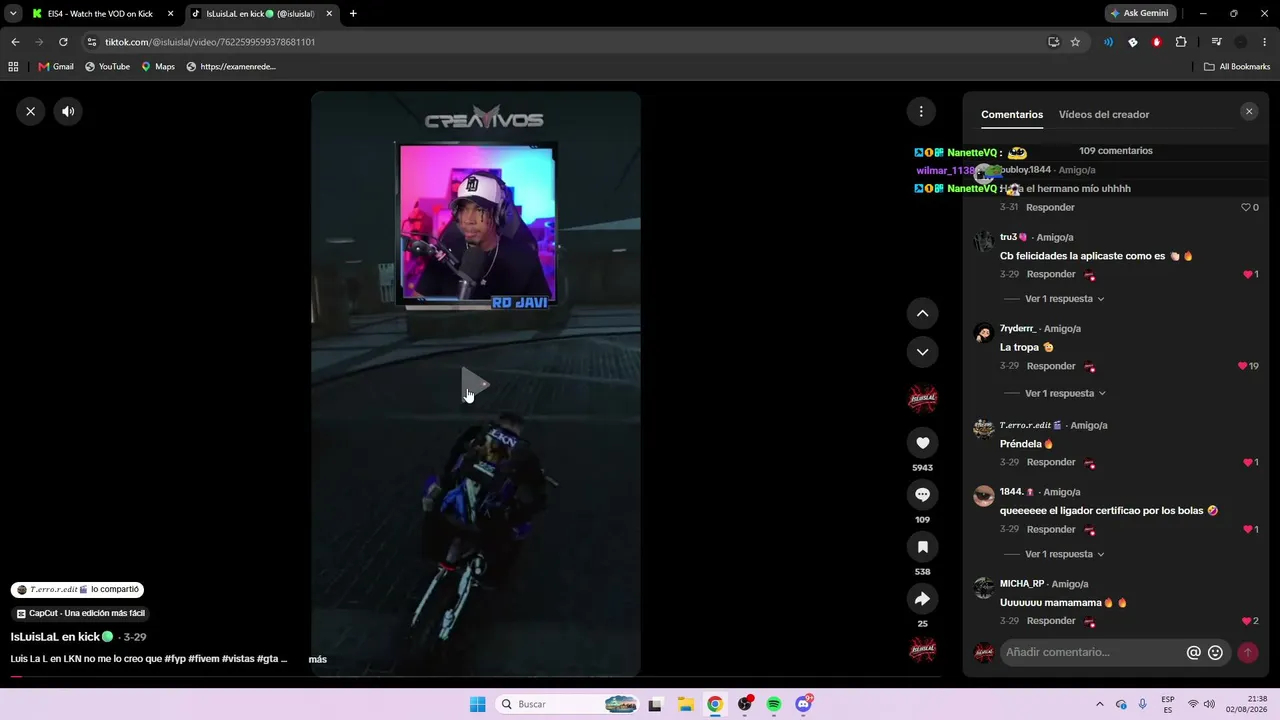Expand the video description with más

point(318,659)
